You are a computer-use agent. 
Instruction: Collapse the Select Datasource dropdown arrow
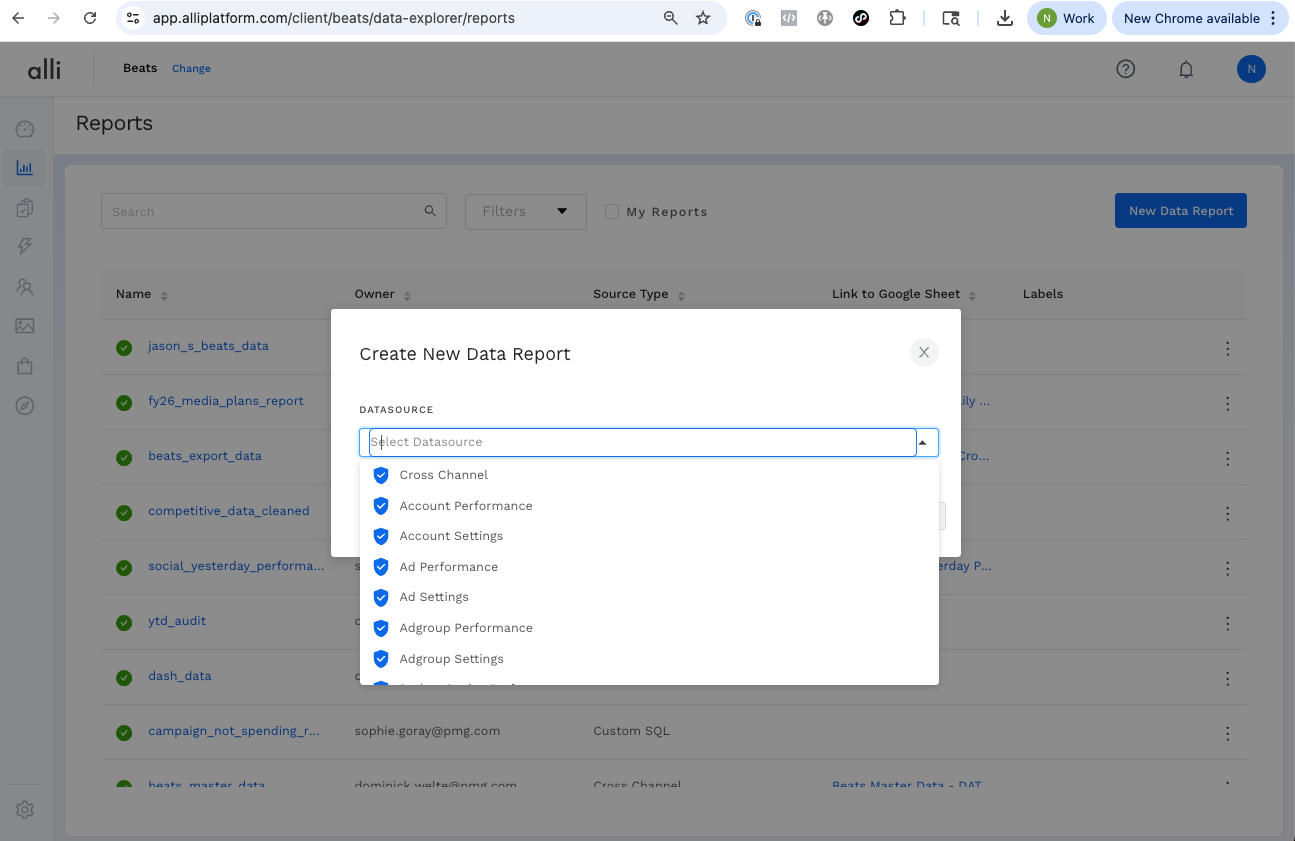(923, 442)
